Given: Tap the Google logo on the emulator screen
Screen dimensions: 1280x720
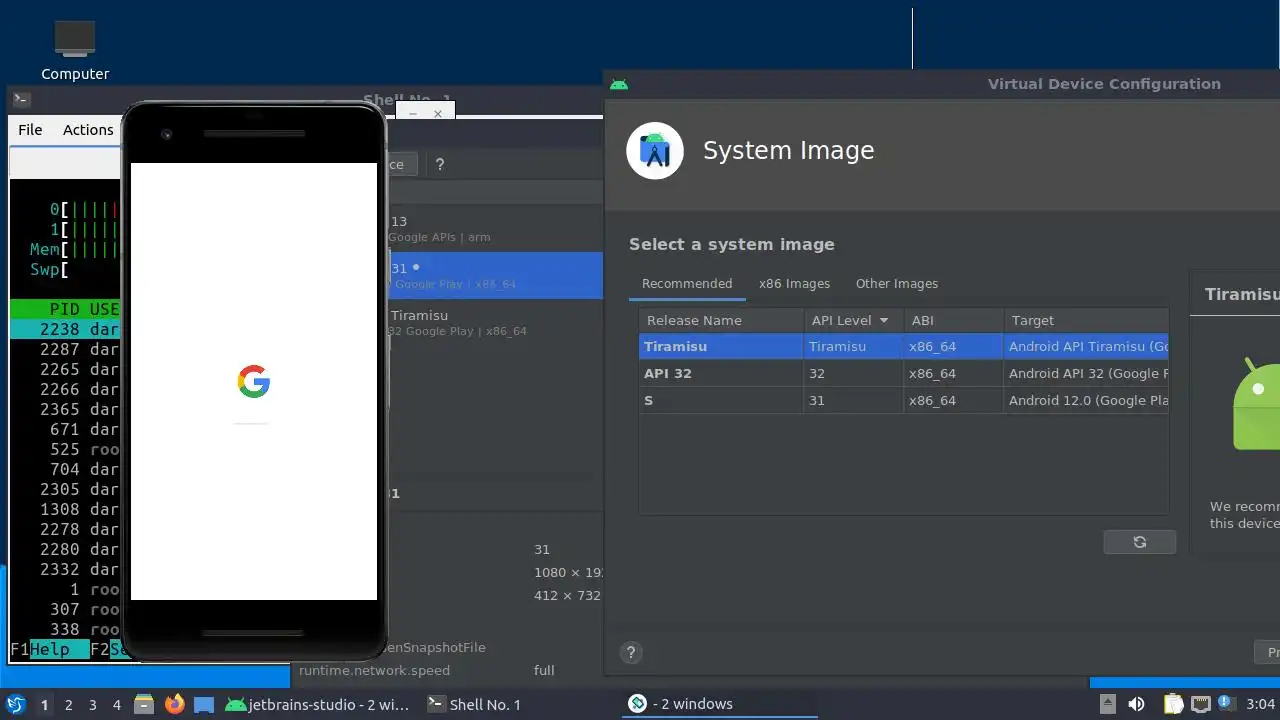Looking at the screenshot, I should tap(254, 382).
